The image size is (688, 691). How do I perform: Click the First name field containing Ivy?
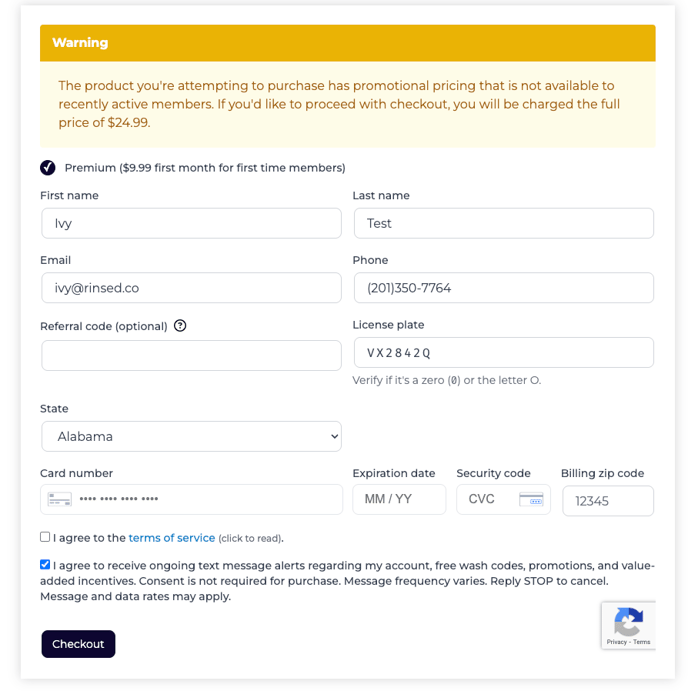(x=191, y=223)
